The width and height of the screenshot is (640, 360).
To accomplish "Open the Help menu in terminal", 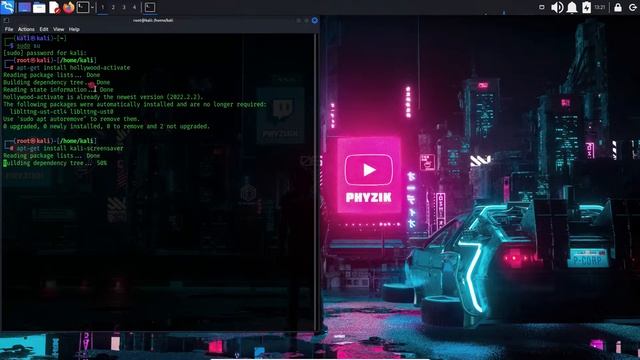I will tap(74, 29).
